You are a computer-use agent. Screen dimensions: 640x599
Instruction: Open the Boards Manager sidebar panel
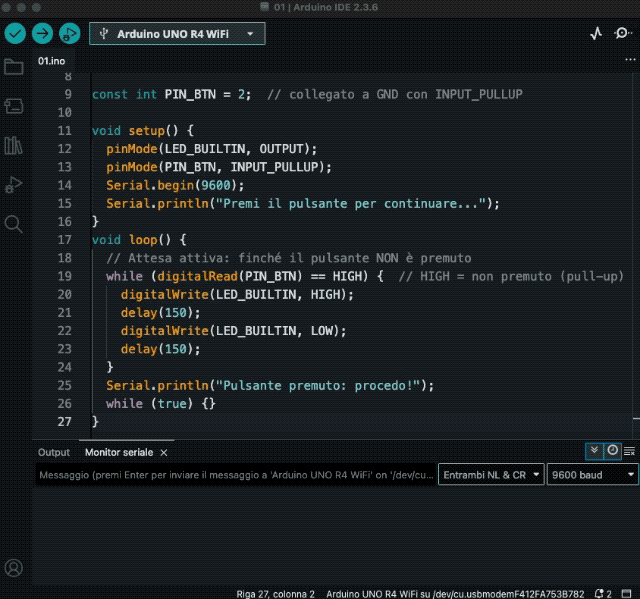(14, 106)
